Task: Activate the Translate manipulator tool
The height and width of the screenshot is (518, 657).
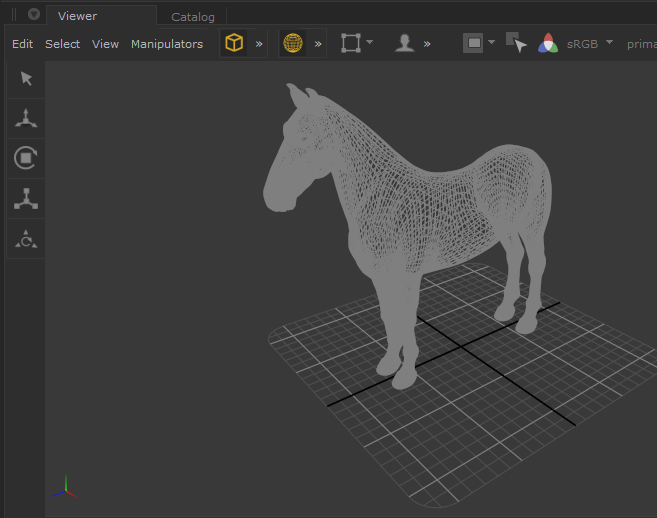Action: pos(26,119)
